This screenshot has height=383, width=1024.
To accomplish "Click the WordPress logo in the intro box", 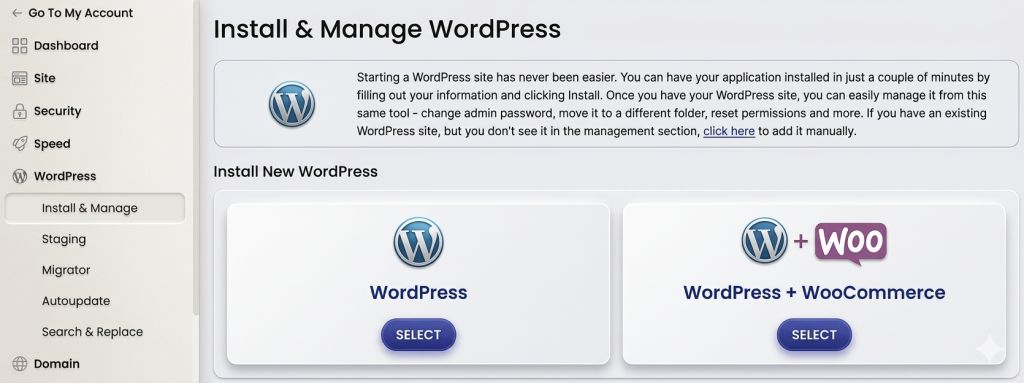I will (x=292, y=104).
